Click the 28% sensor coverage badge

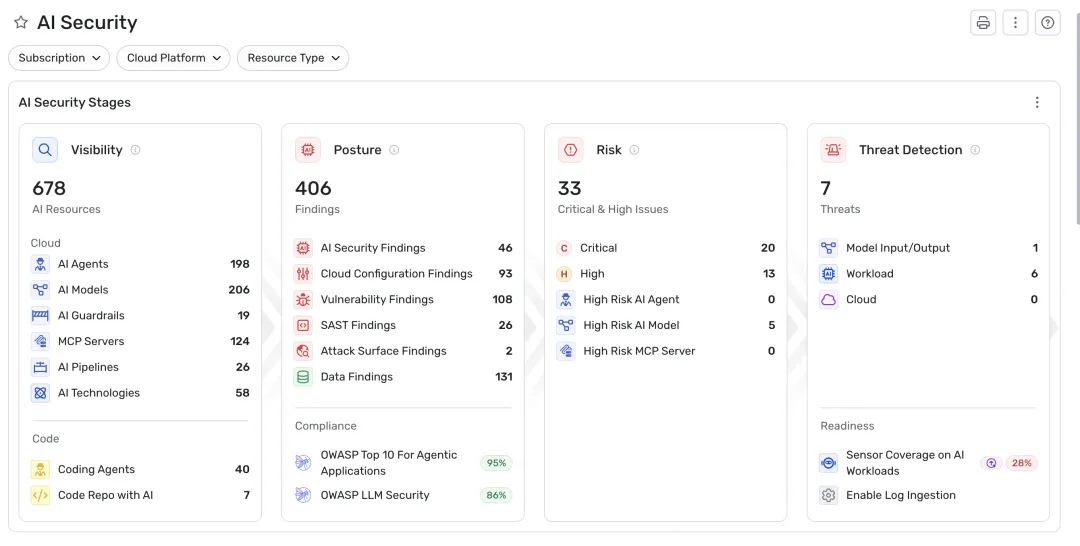[x=1021, y=463]
